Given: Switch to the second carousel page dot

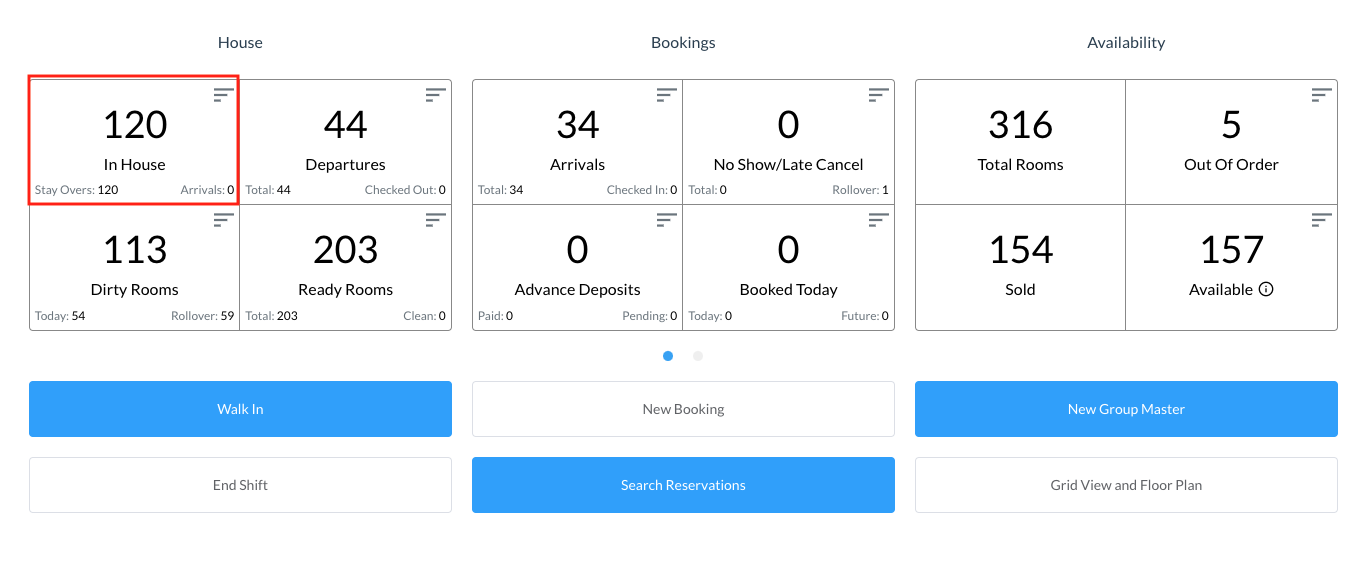Looking at the screenshot, I should (698, 356).
